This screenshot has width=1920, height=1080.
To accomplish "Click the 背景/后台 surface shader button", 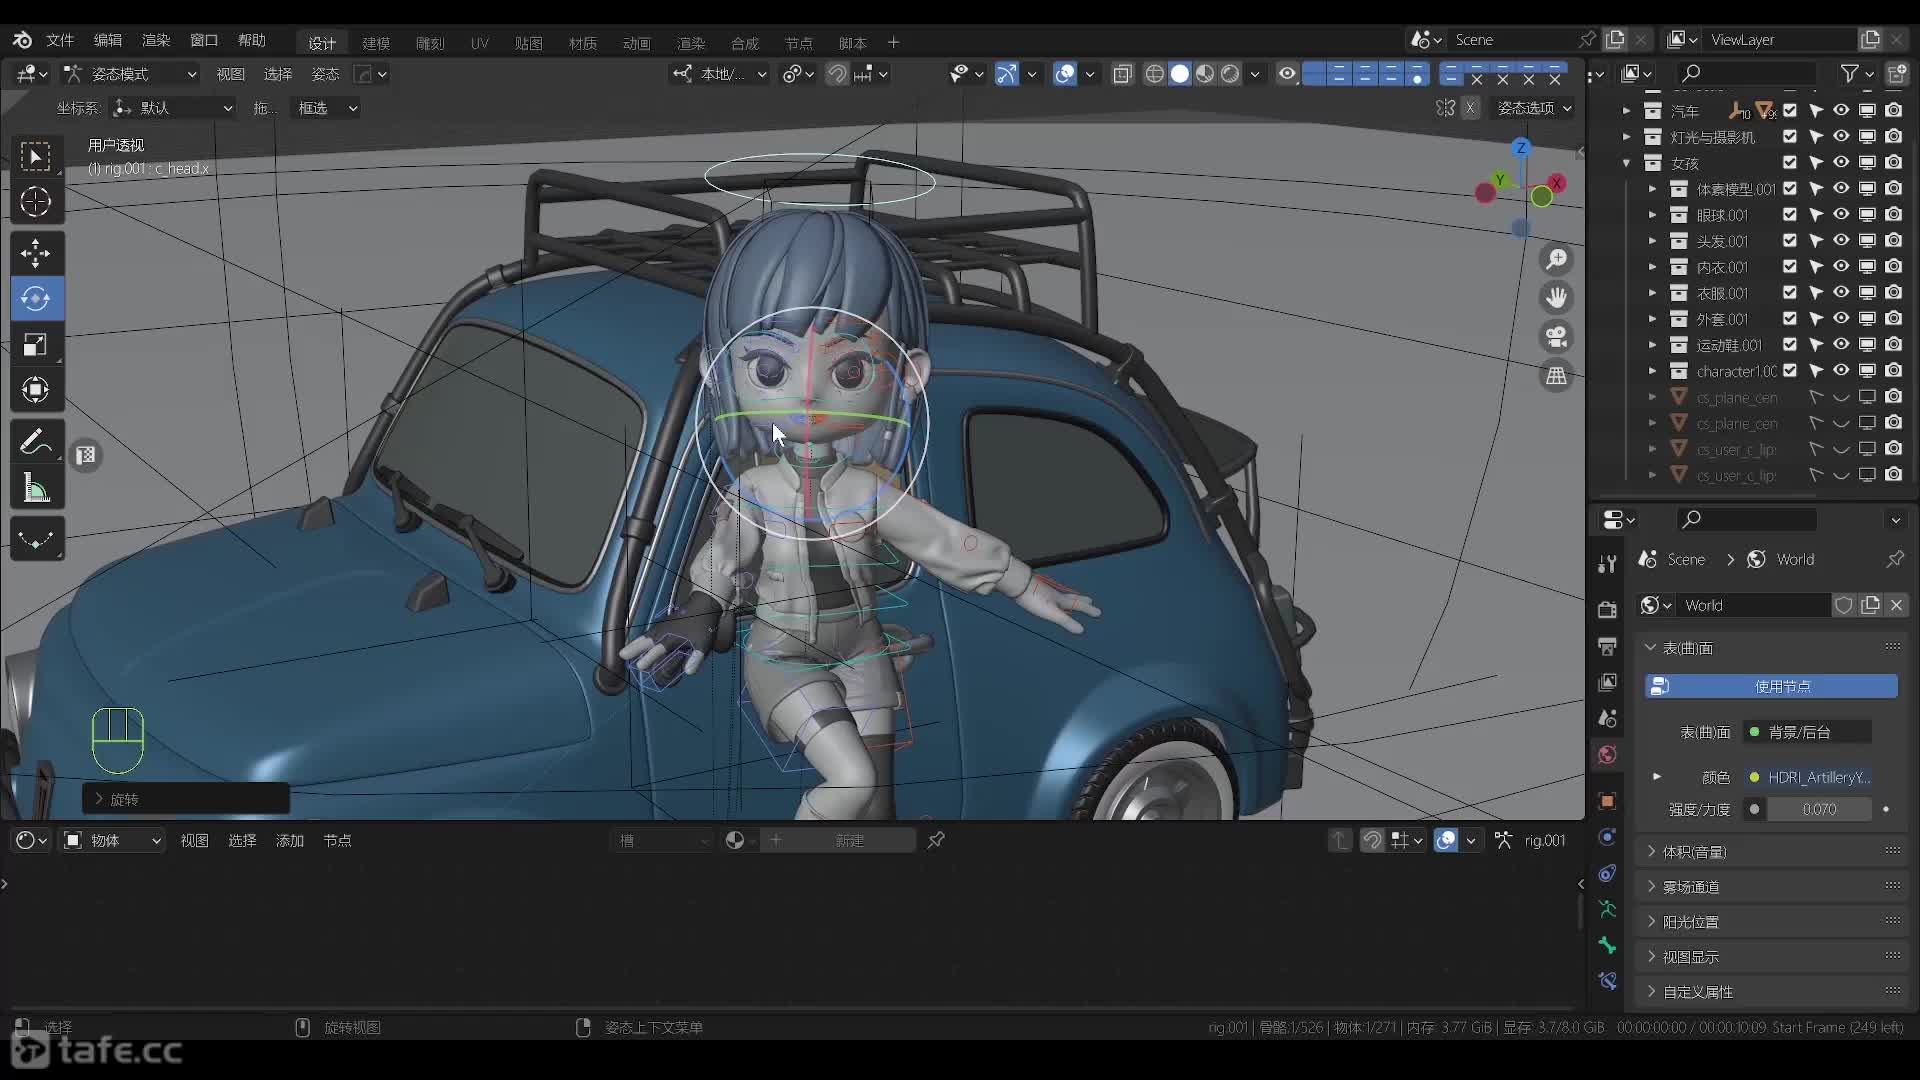I will tap(1806, 732).
